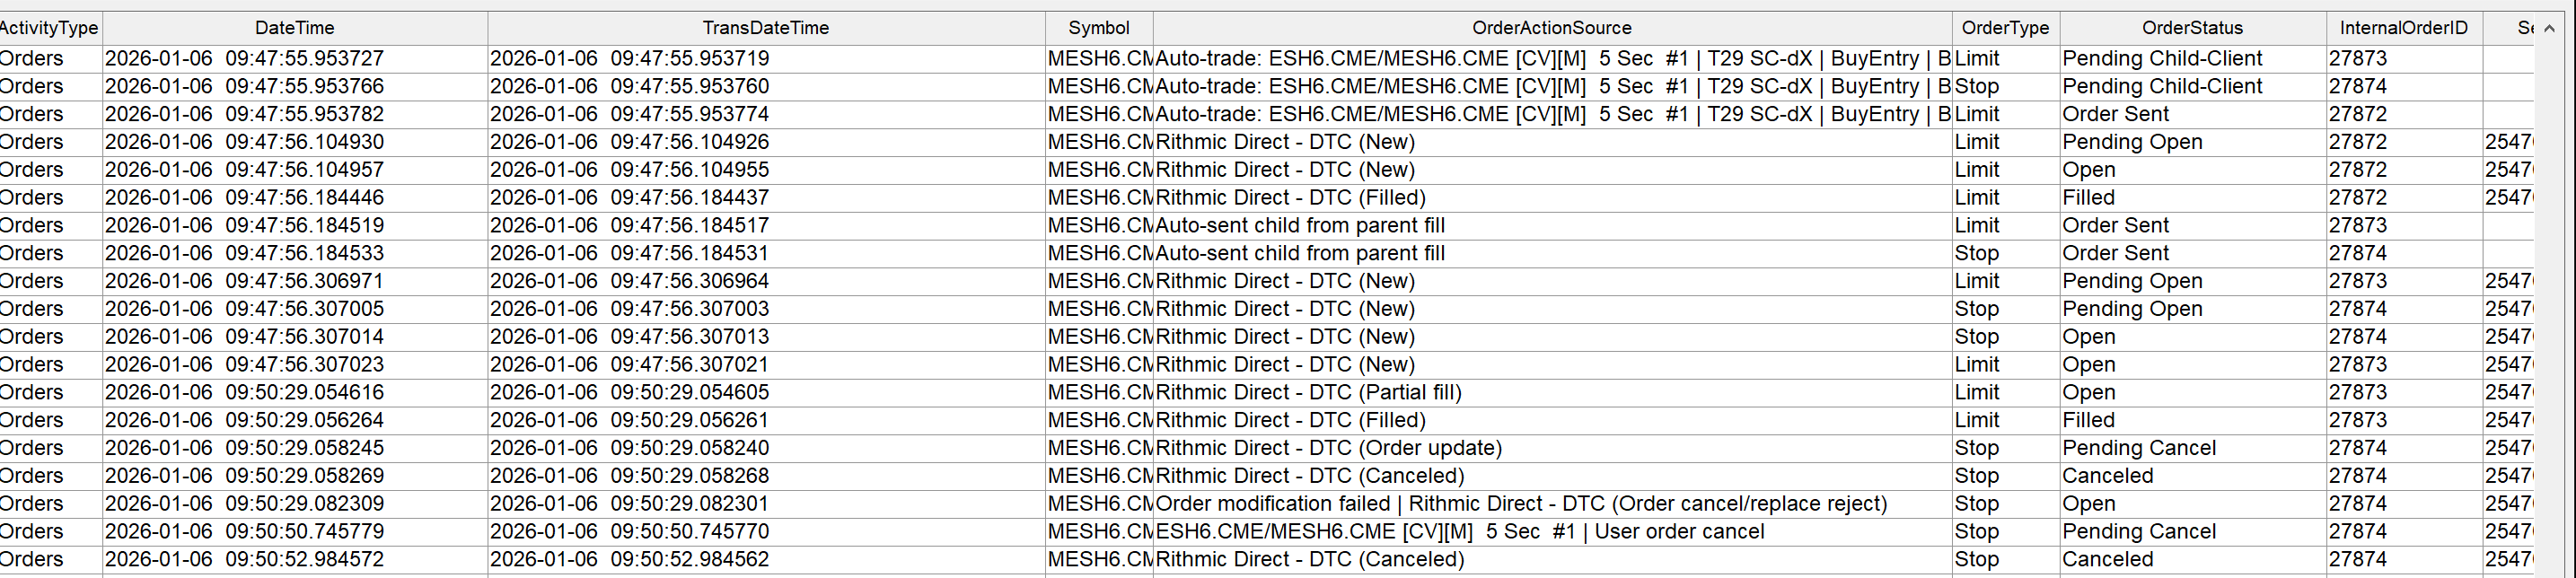Click the scroll up arrow at top right
Screen dimensions: 2576x578
(2549, 29)
